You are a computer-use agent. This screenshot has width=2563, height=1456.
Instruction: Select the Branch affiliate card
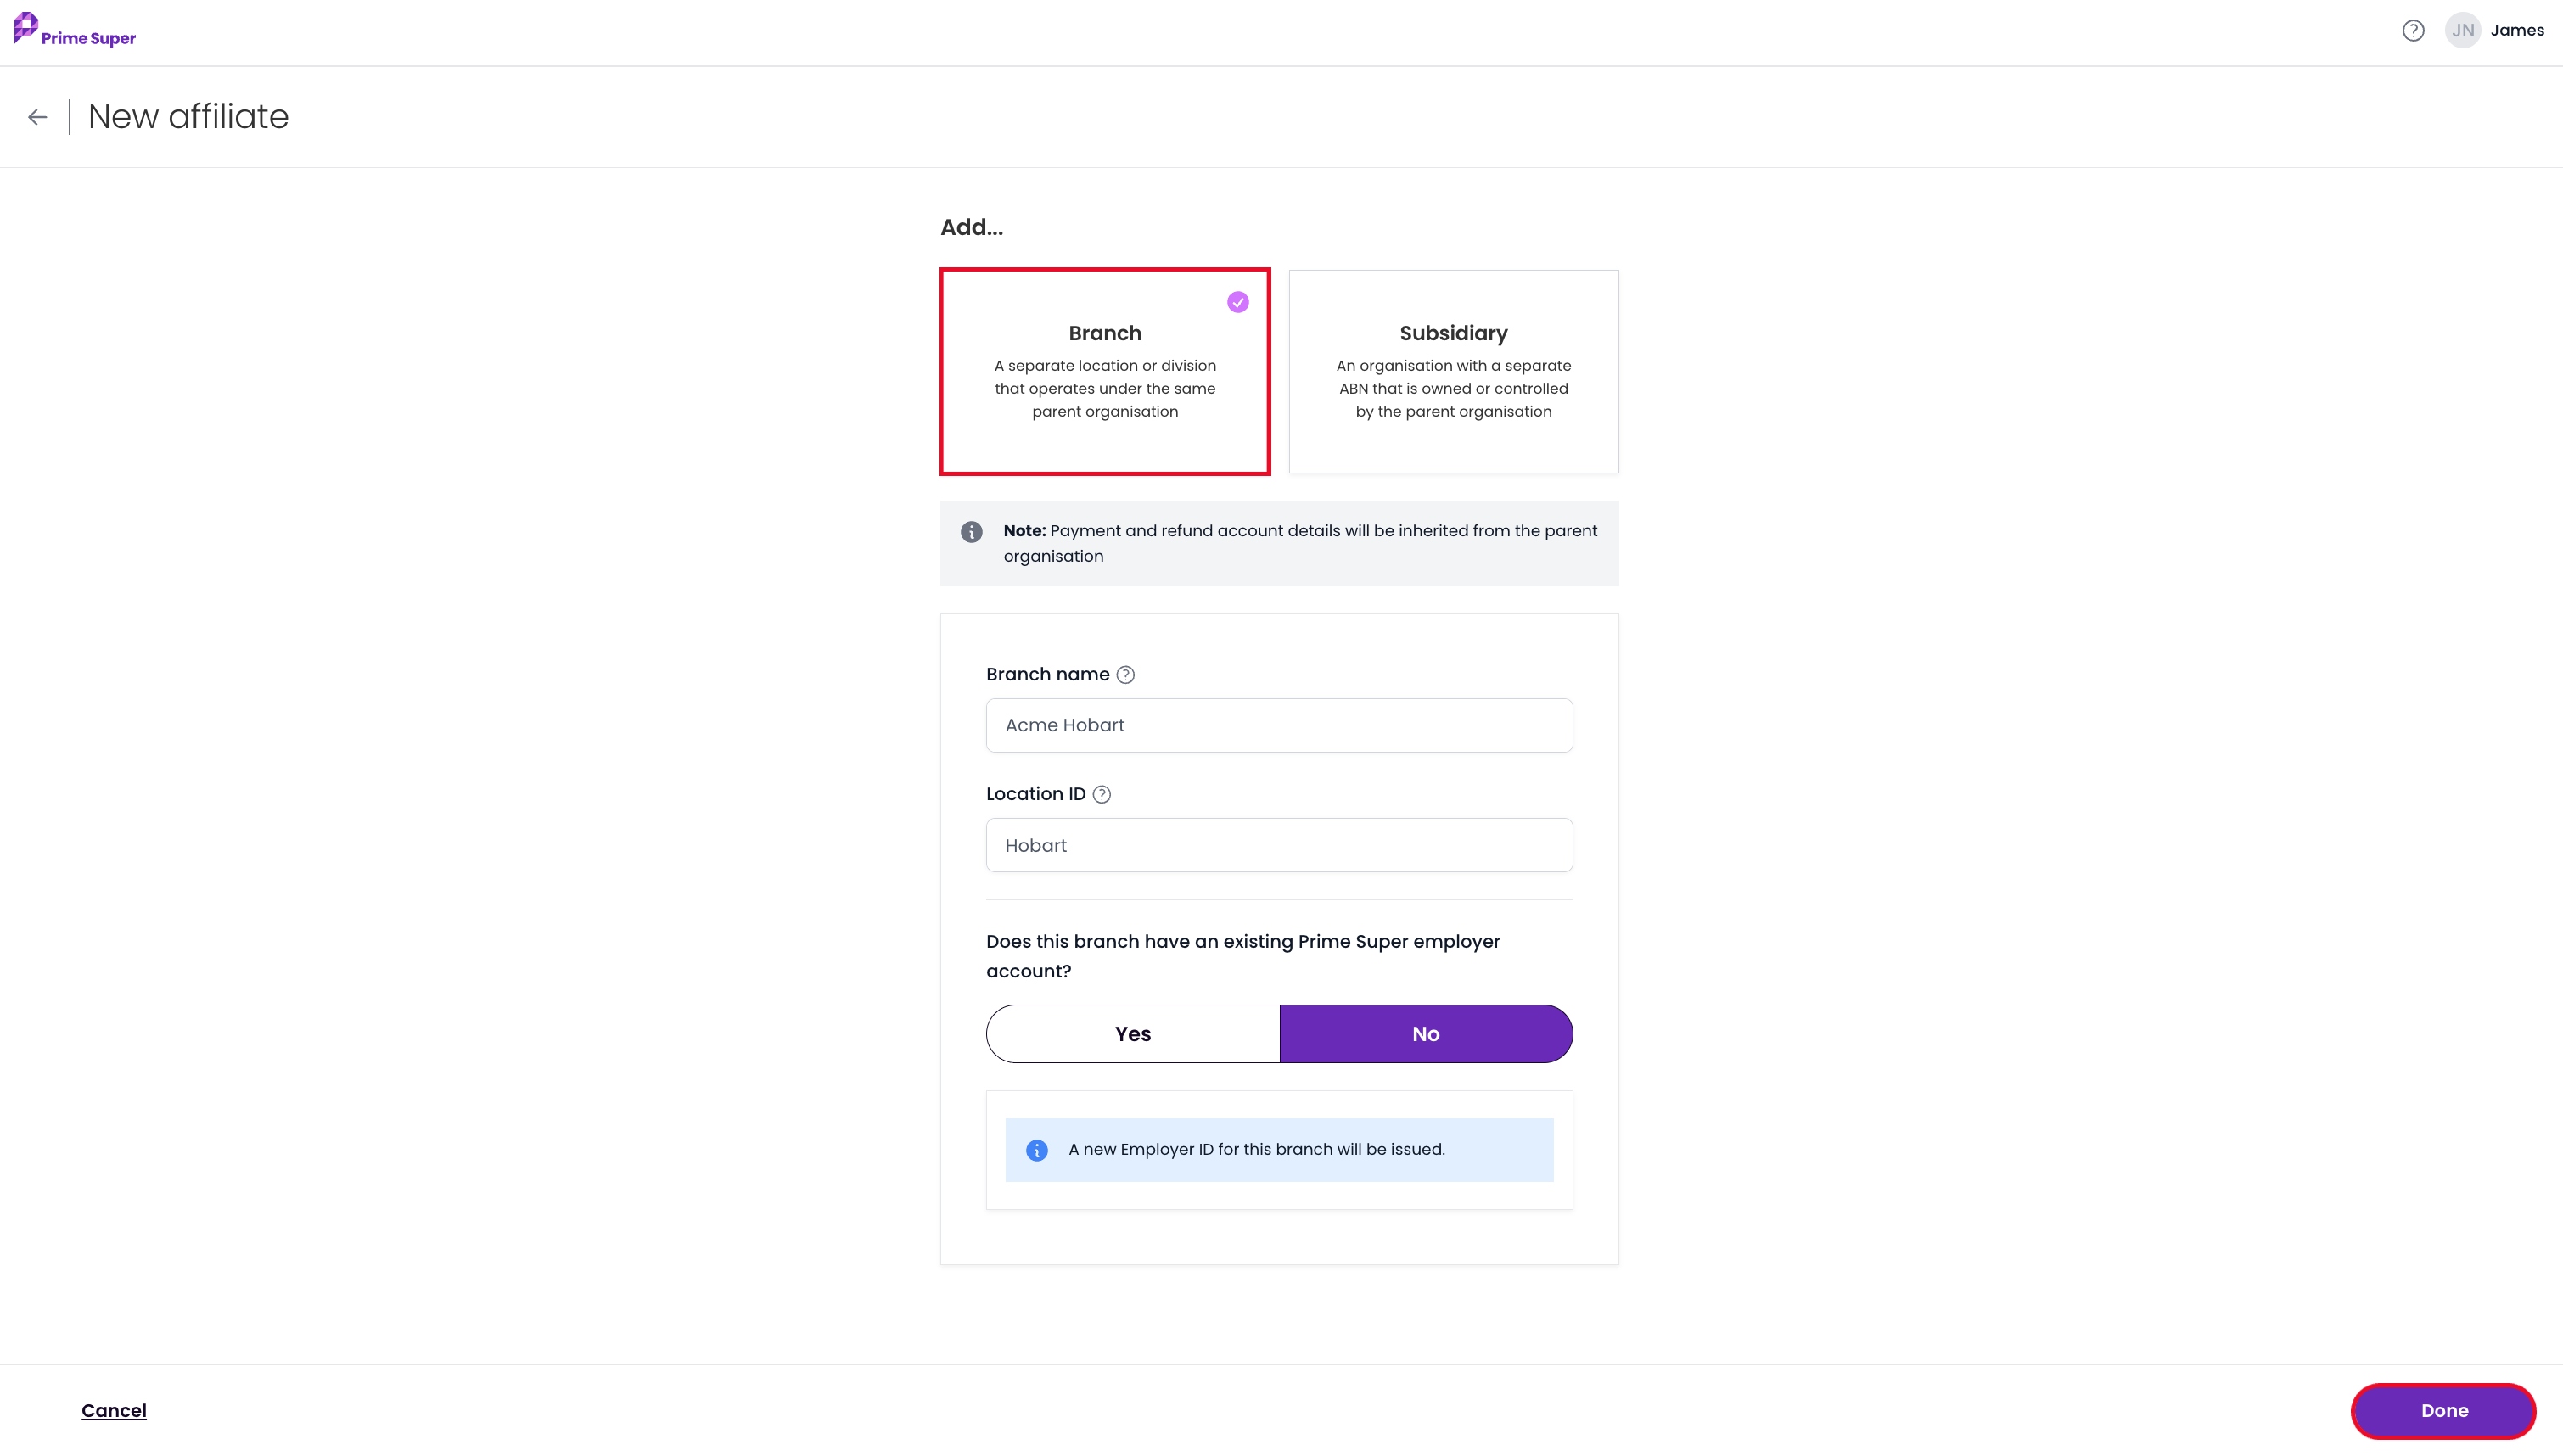[x=1105, y=371]
